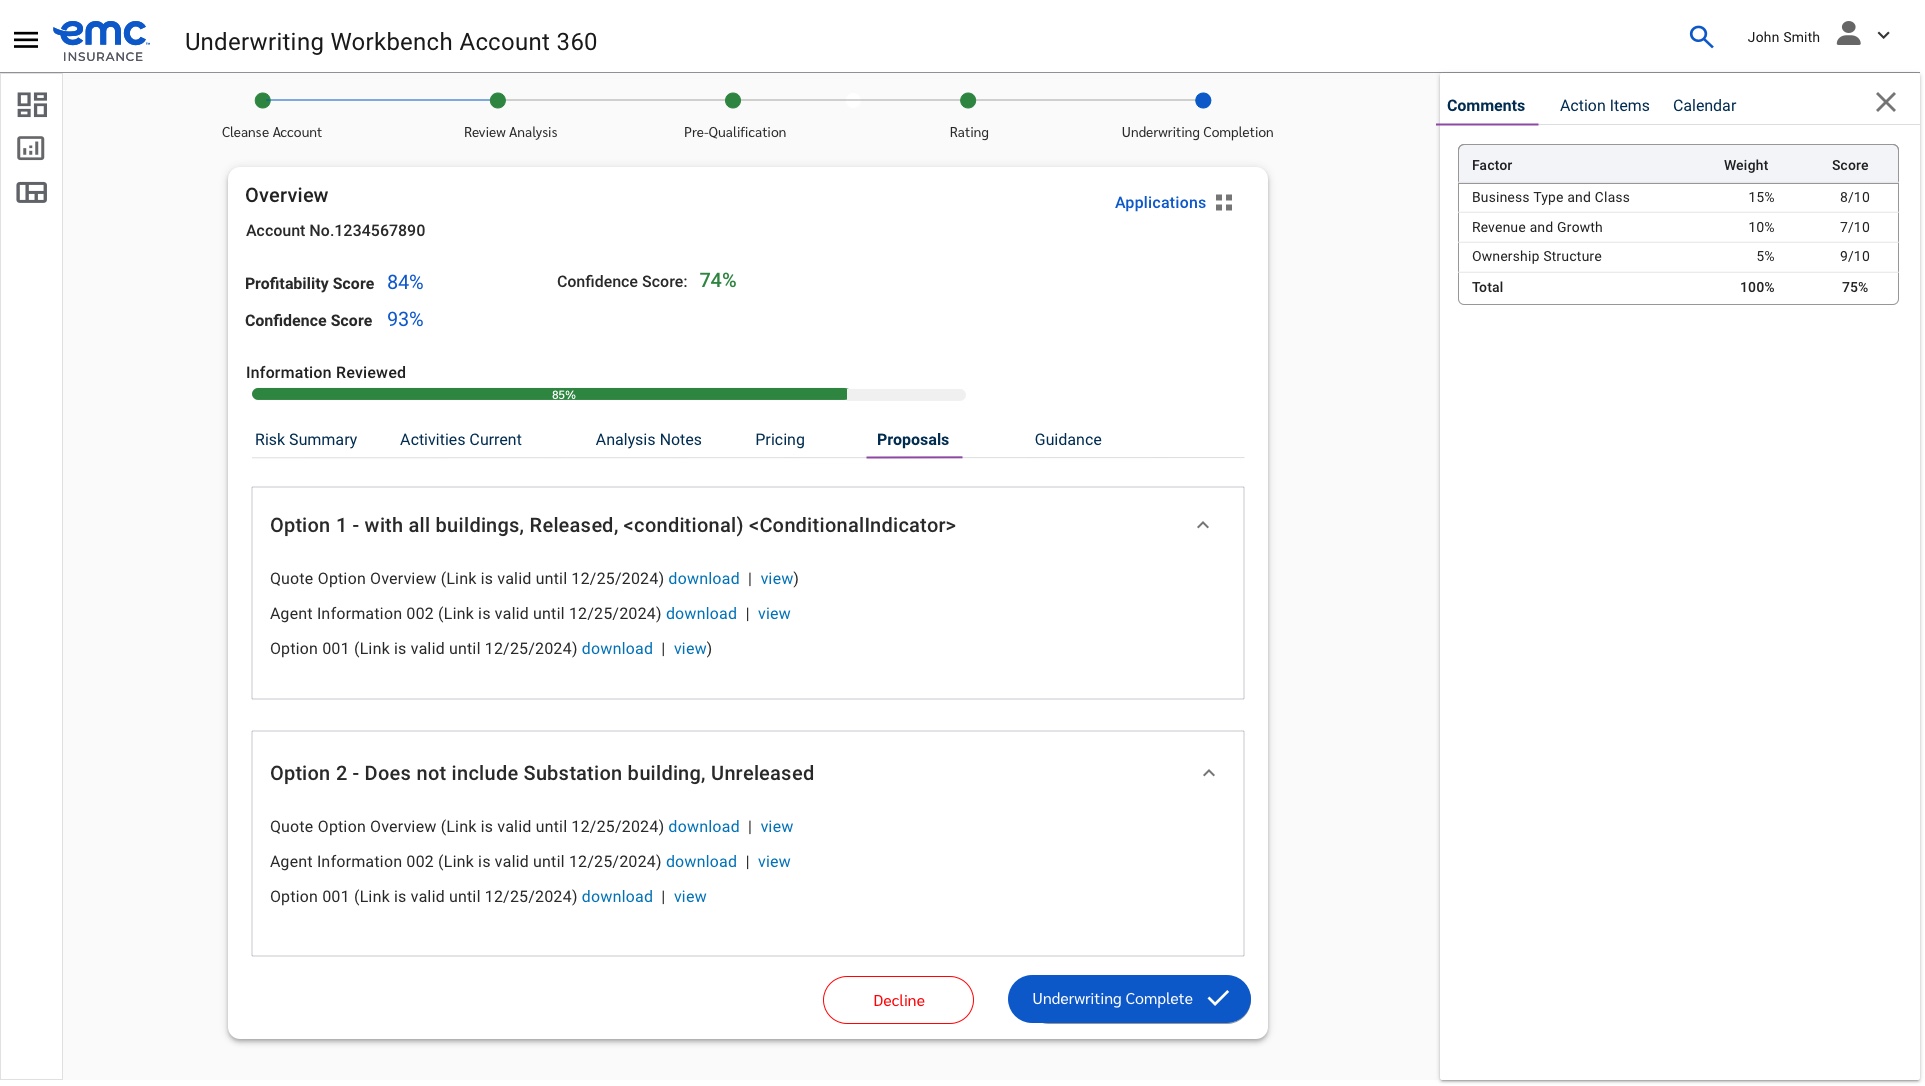Click the Information Reviewed progress bar
This screenshot has width=1925, height=1086.
pos(608,395)
